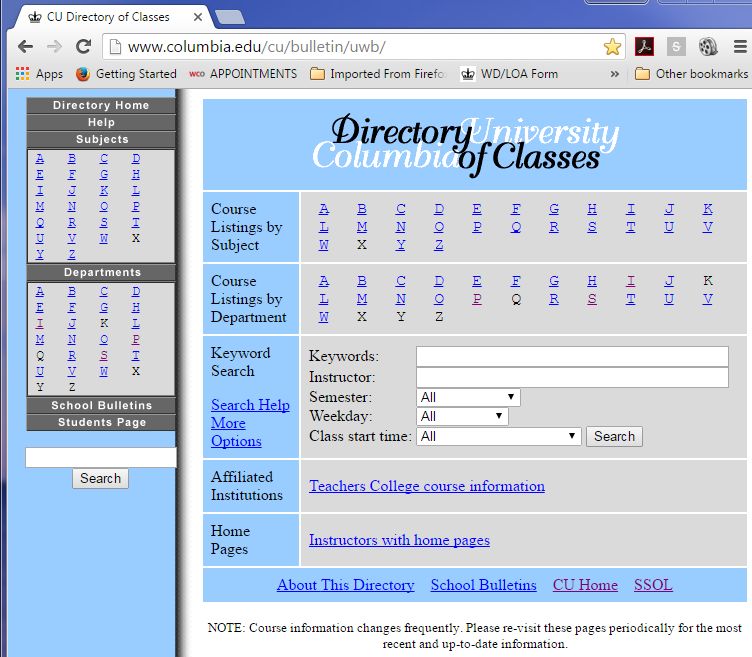Select subject letter Z in main listings
Viewport: 752px width, 657px height.
[439, 245]
